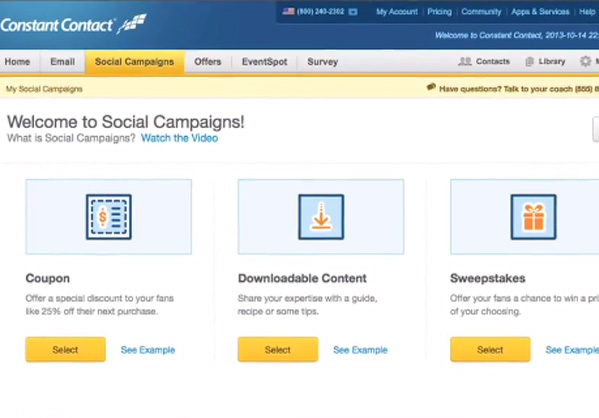Image resolution: width=599 pixels, height=418 pixels.
Task: Click the Library book icon
Action: [529, 62]
